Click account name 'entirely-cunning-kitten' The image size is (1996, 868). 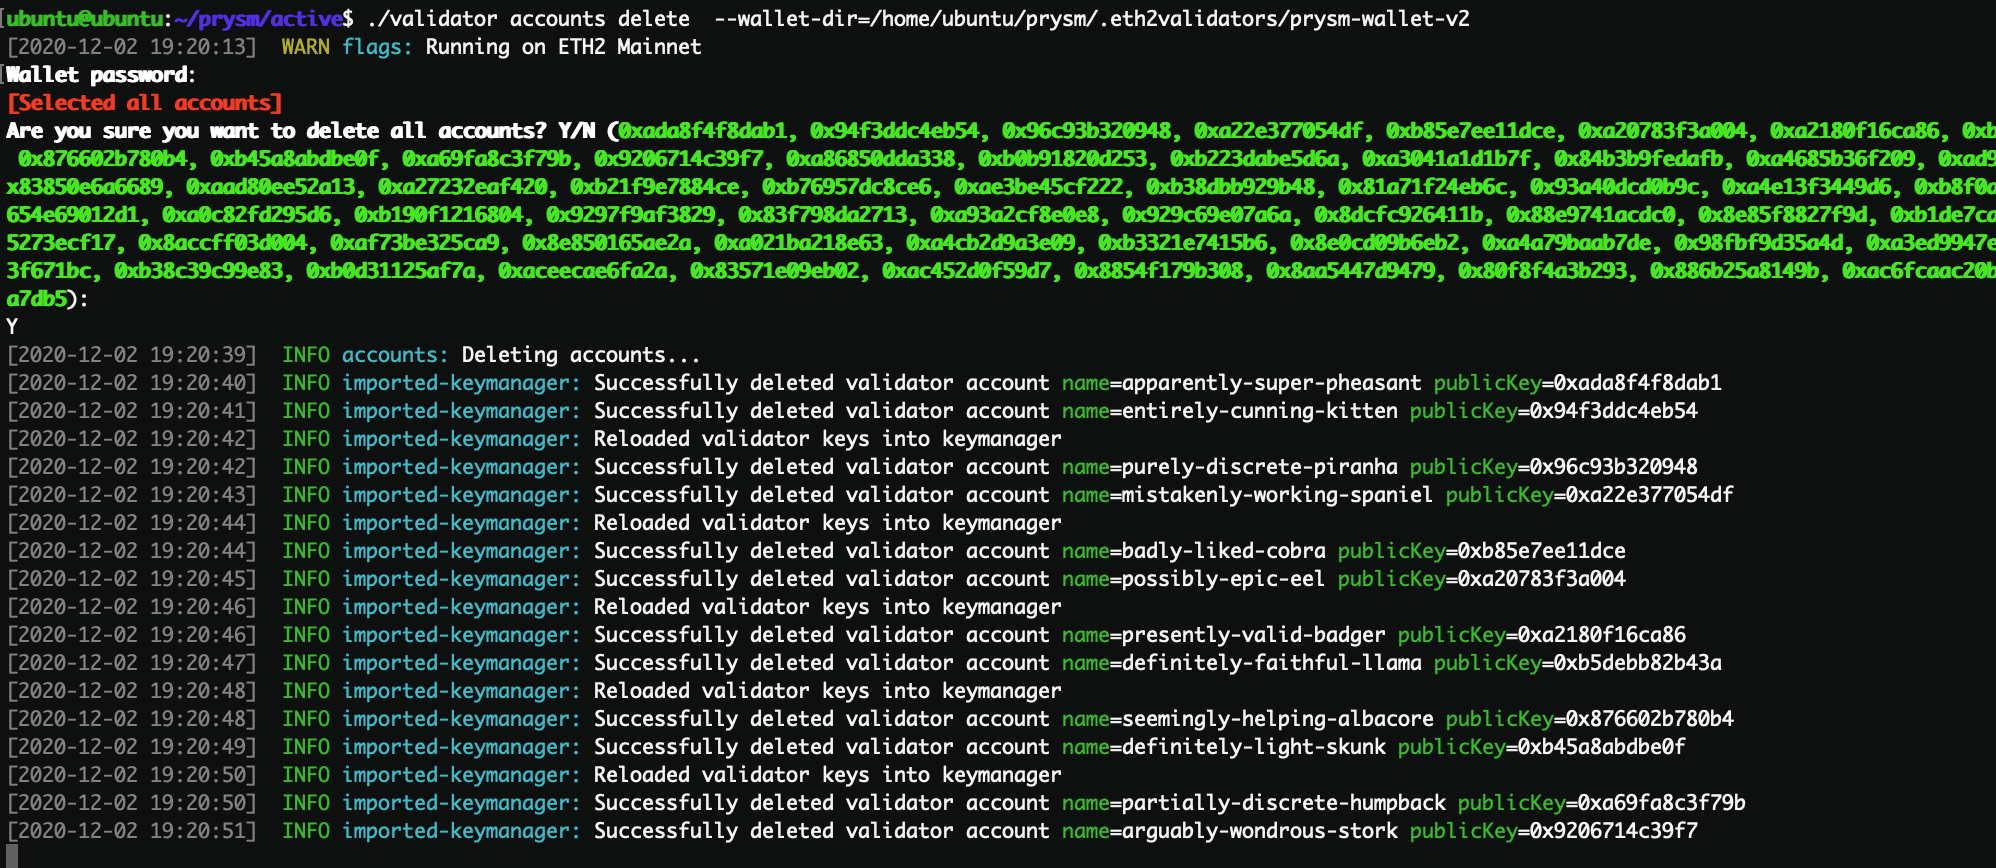coord(1259,411)
